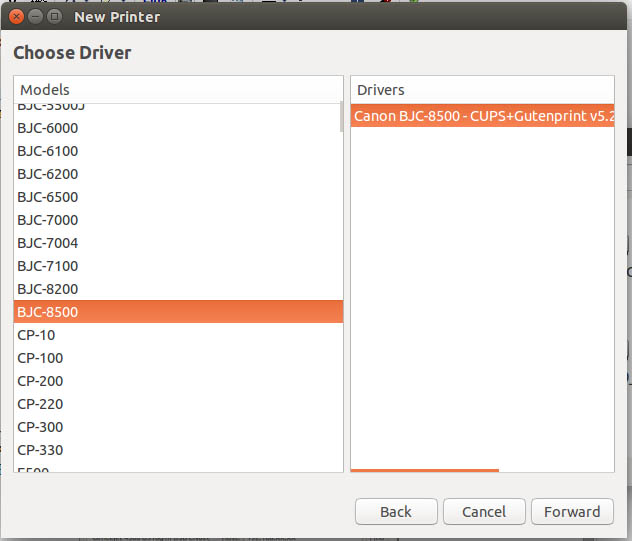Click the Forward button
Image resolution: width=632 pixels, height=541 pixels.
572,512
